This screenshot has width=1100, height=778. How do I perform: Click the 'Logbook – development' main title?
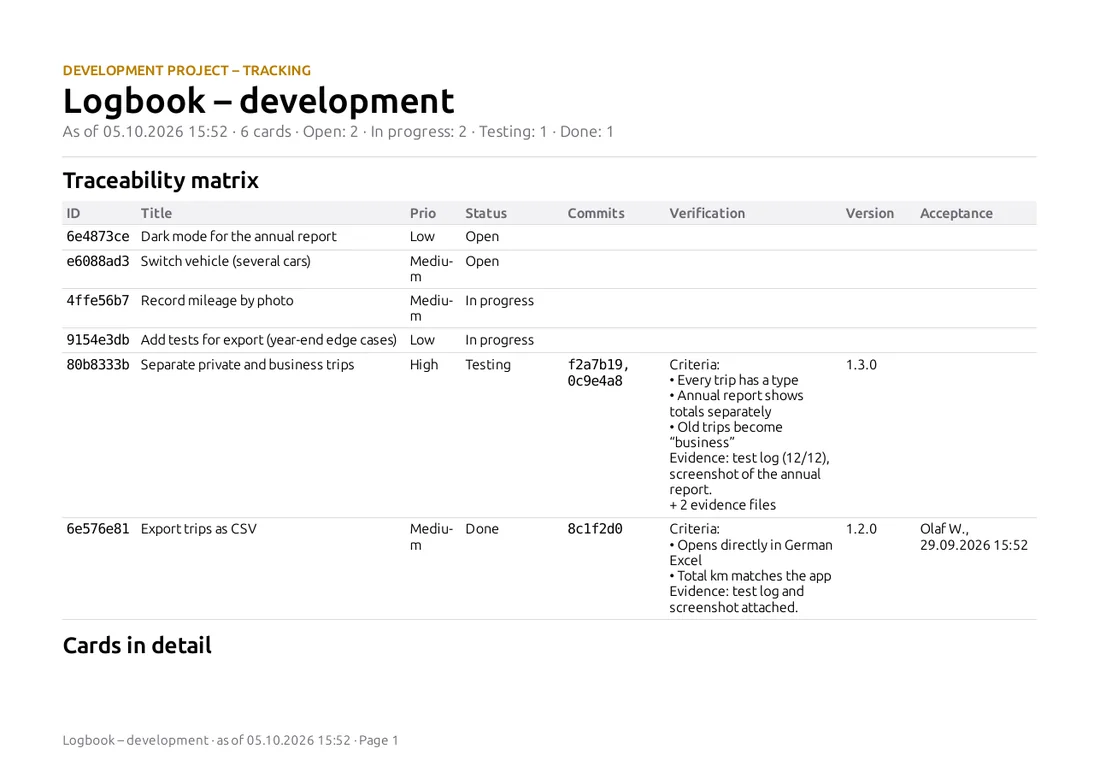pyautogui.click(x=258, y=101)
